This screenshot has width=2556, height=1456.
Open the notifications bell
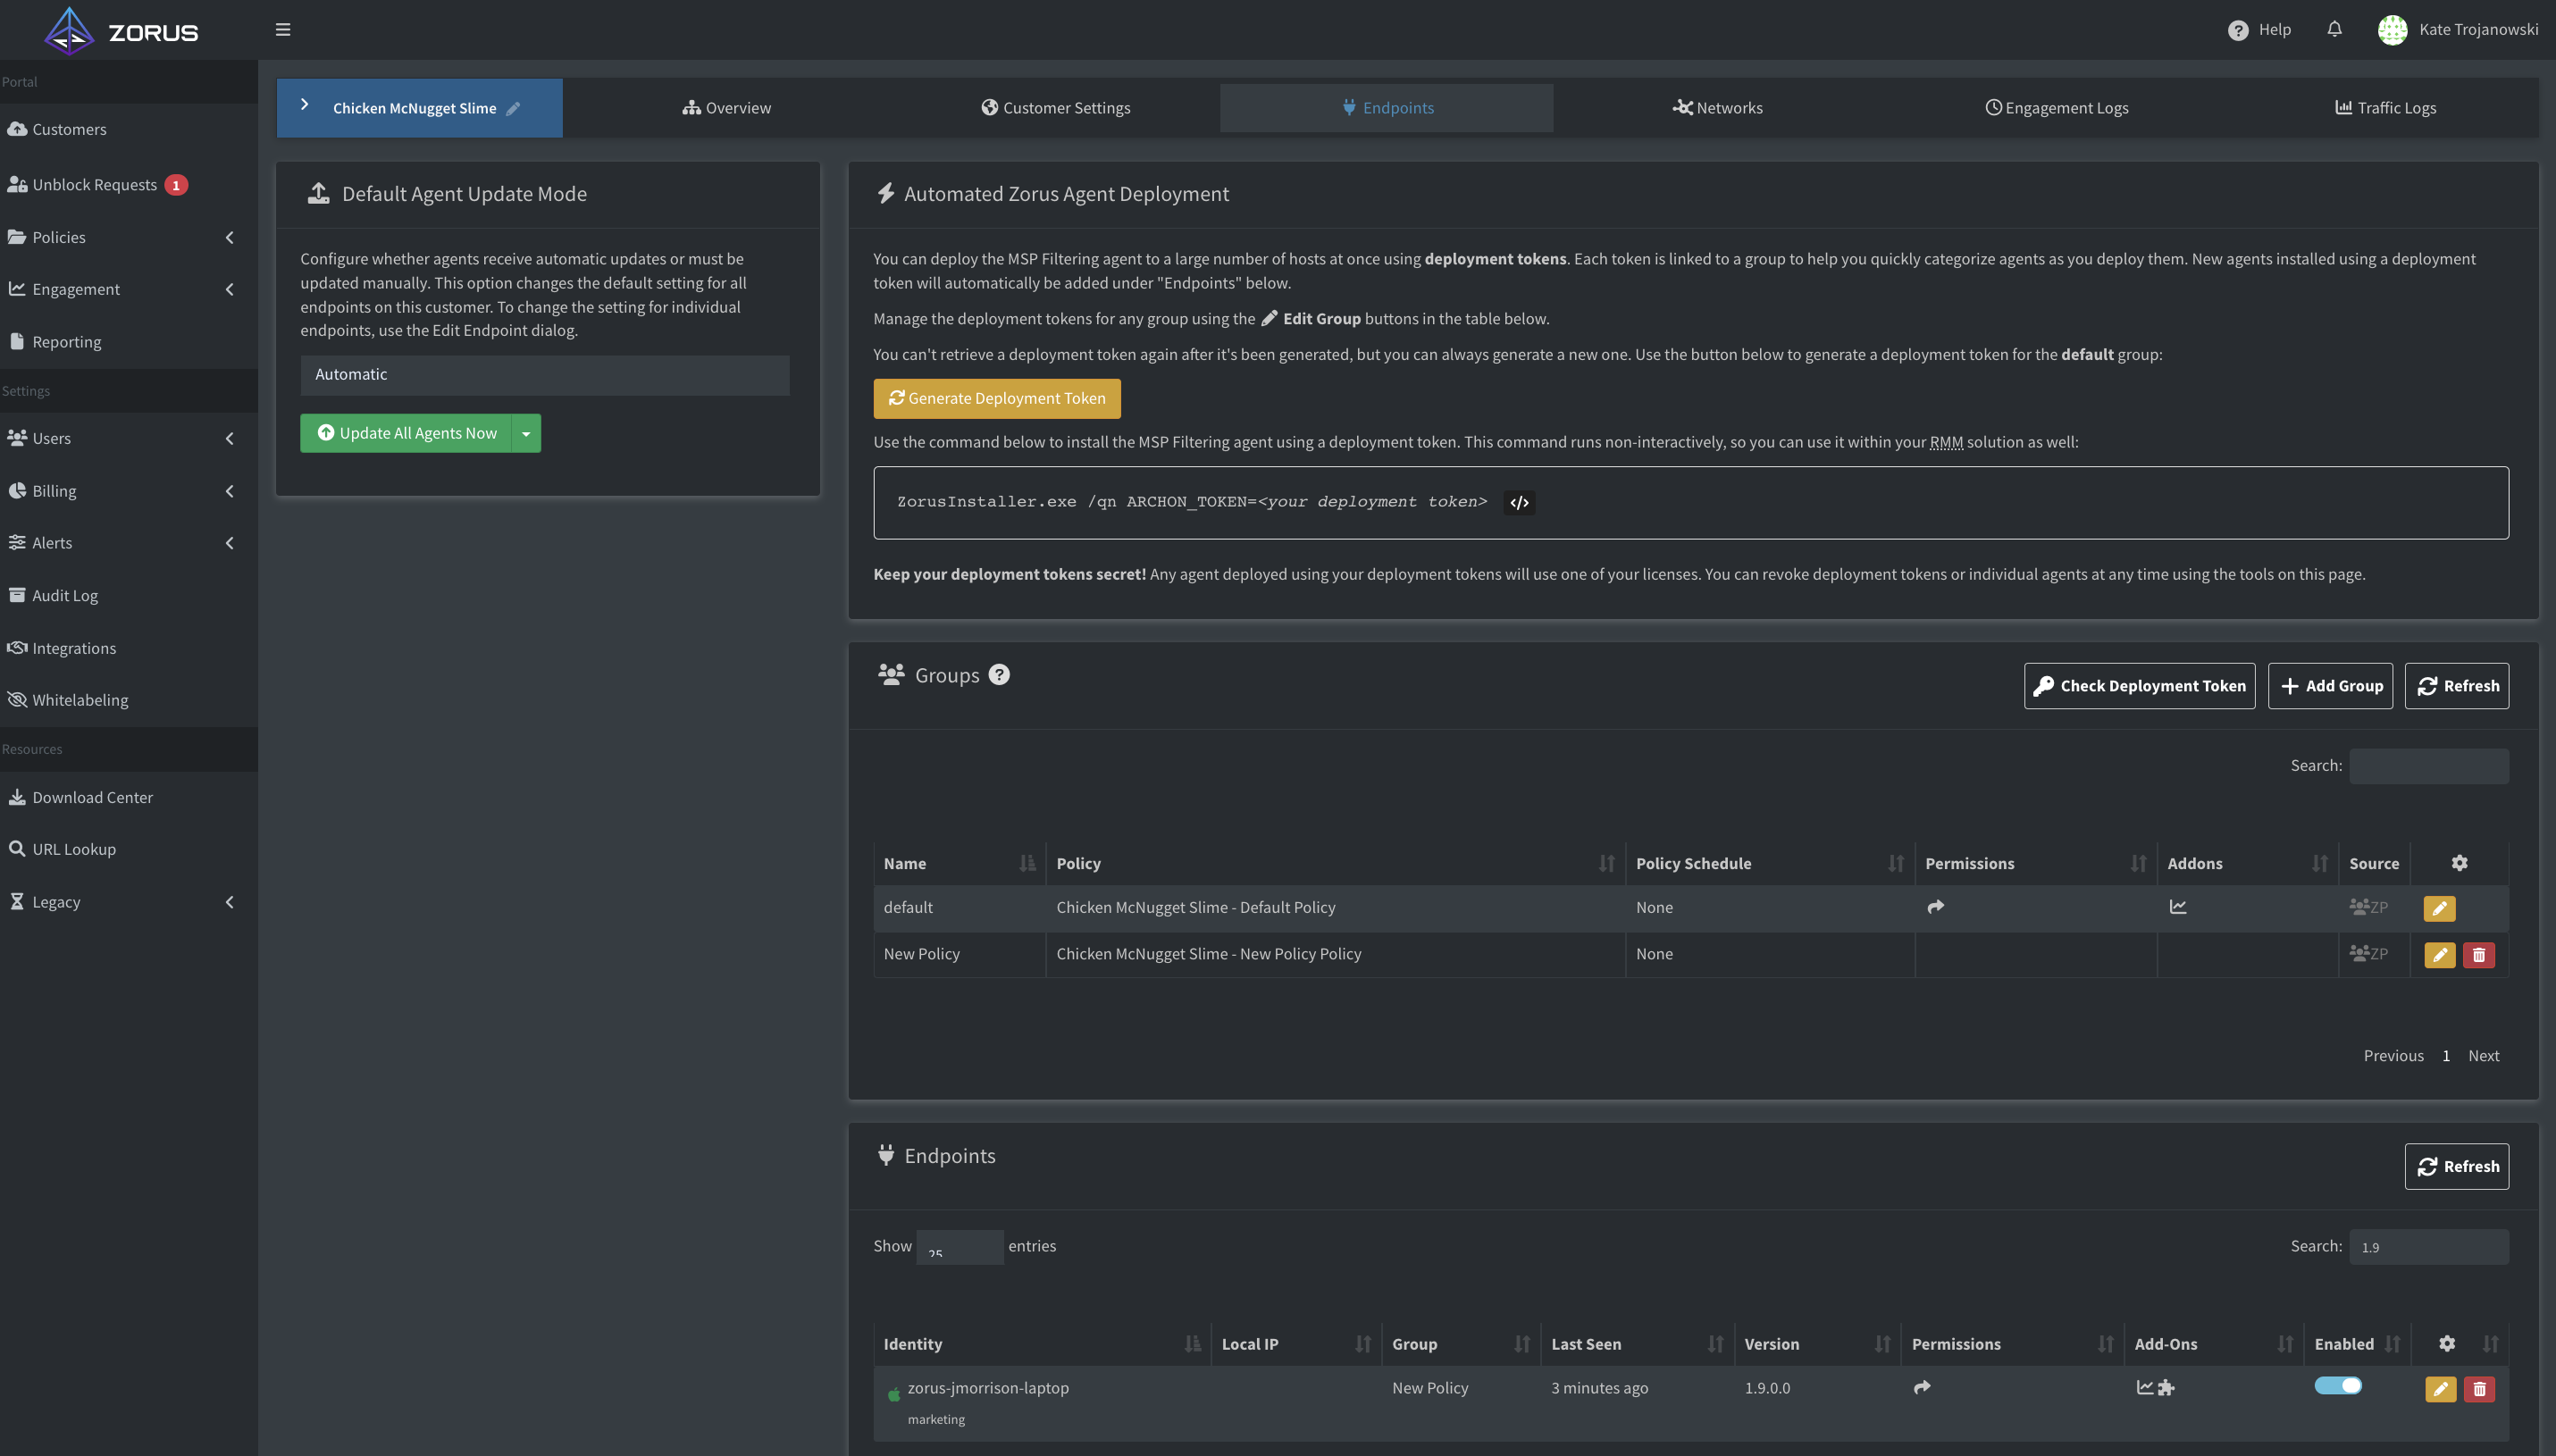2335,29
